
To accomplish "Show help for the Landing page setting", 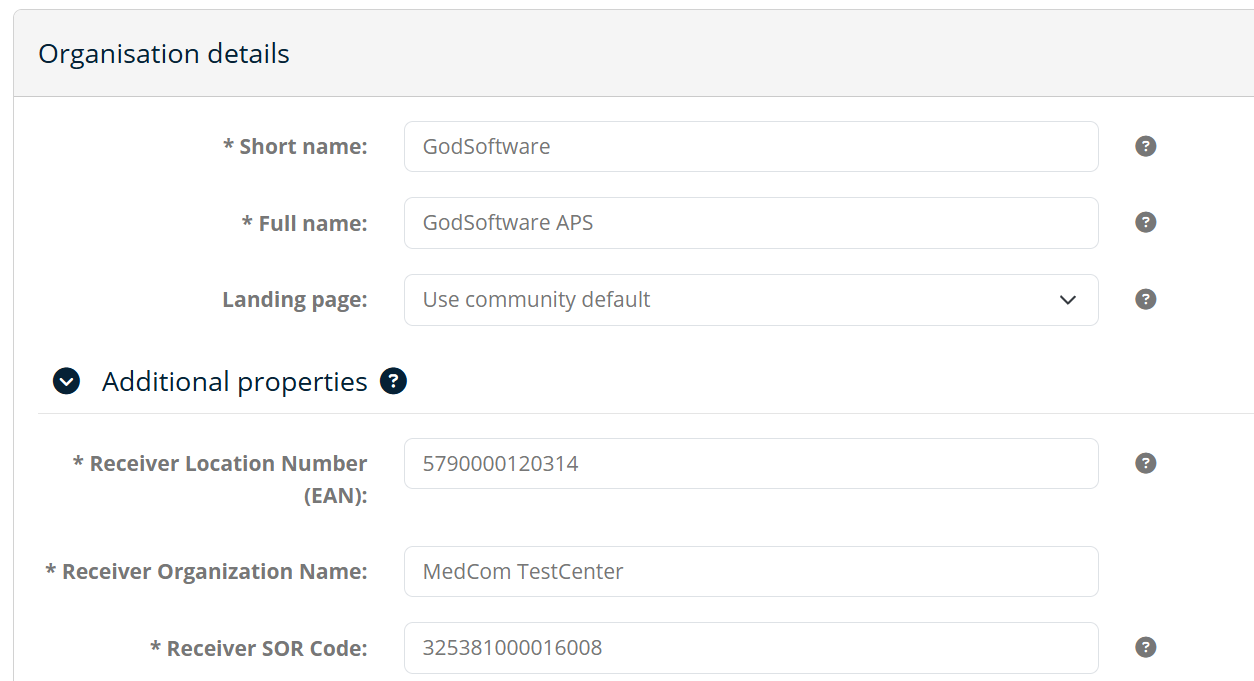I will tap(1146, 299).
